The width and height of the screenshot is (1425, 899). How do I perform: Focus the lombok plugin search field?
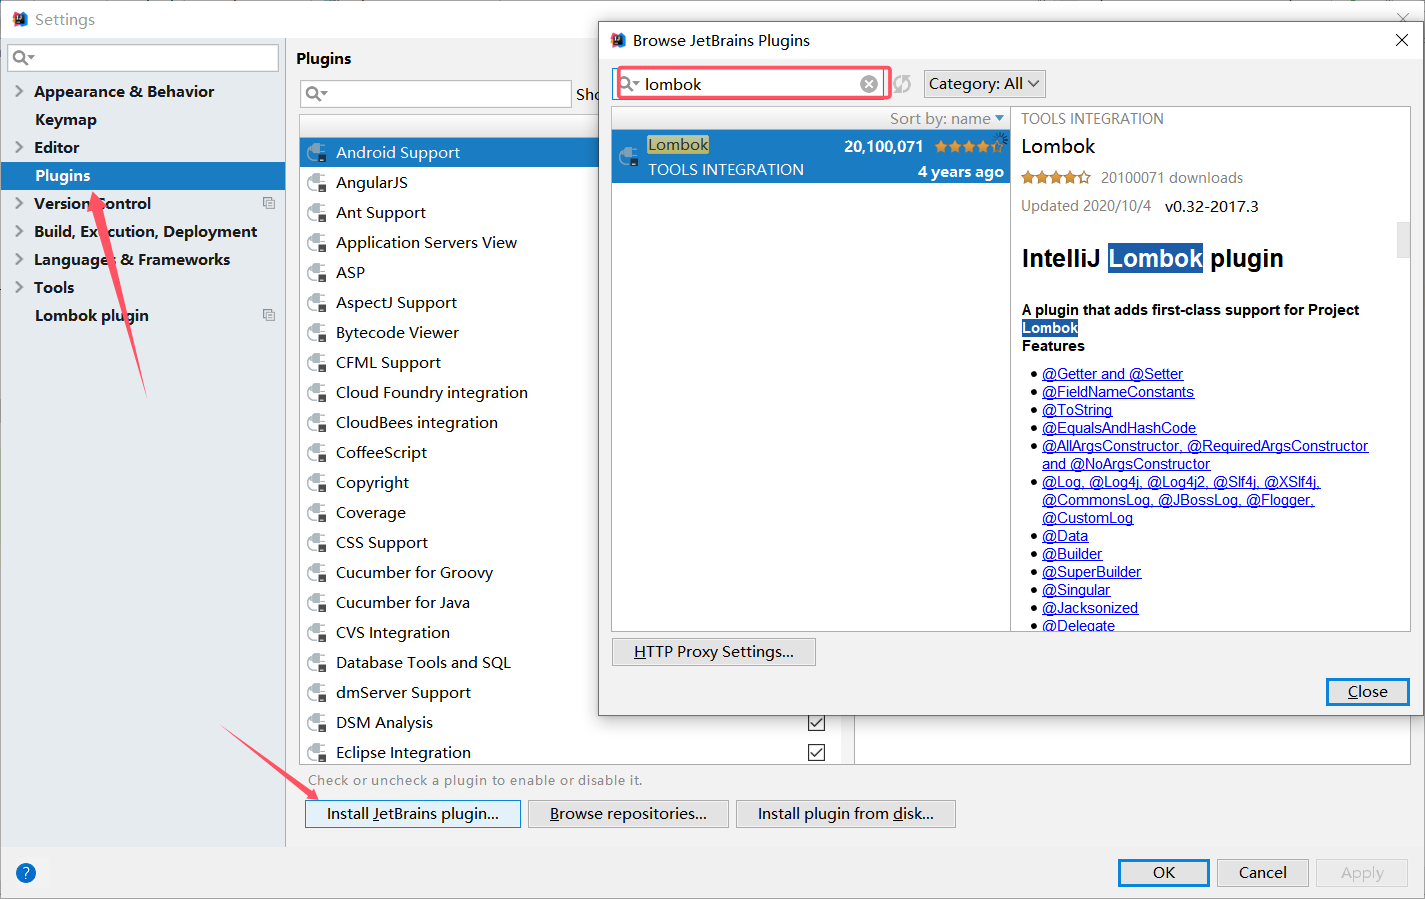[x=750, y=84]
